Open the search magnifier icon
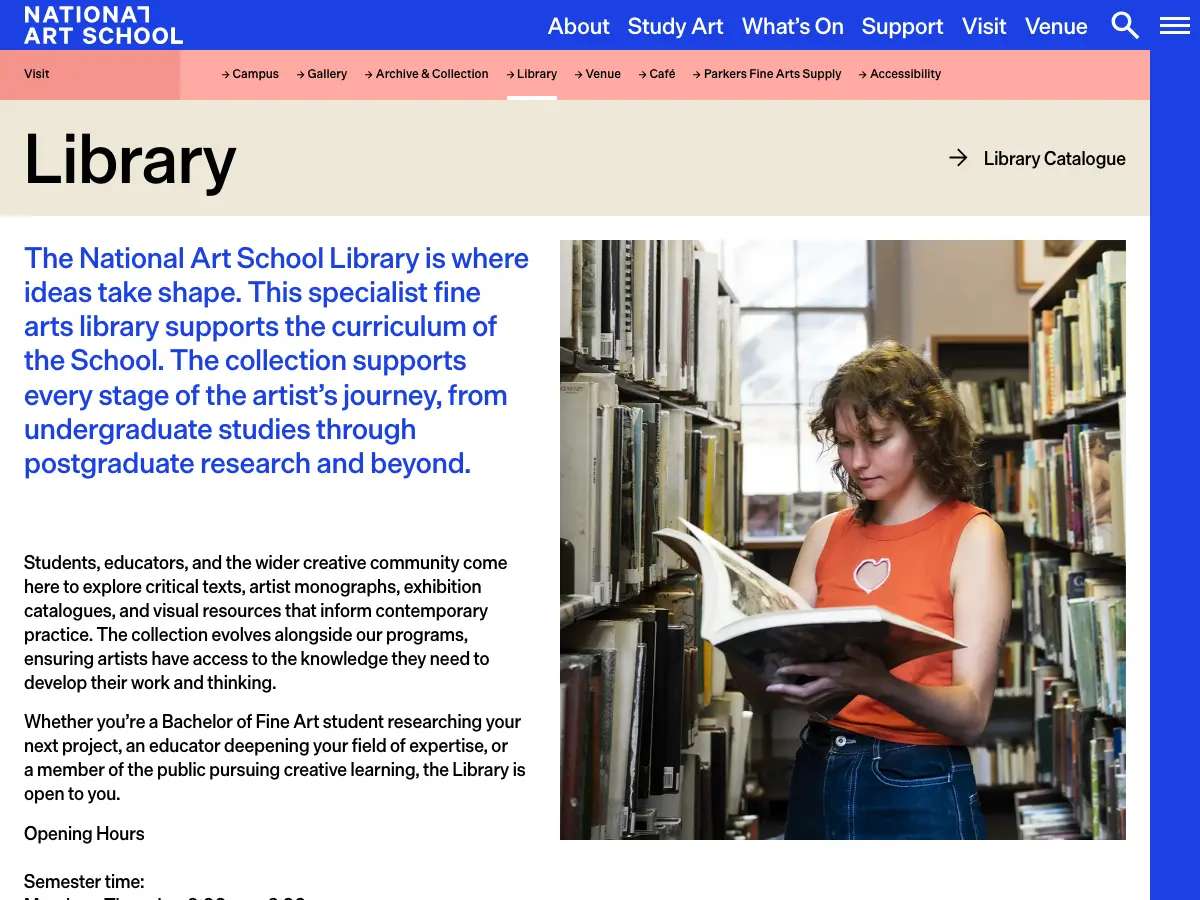Image resolution: width=1200 pixels, height=900 pixels. [x=1125, y=25]
